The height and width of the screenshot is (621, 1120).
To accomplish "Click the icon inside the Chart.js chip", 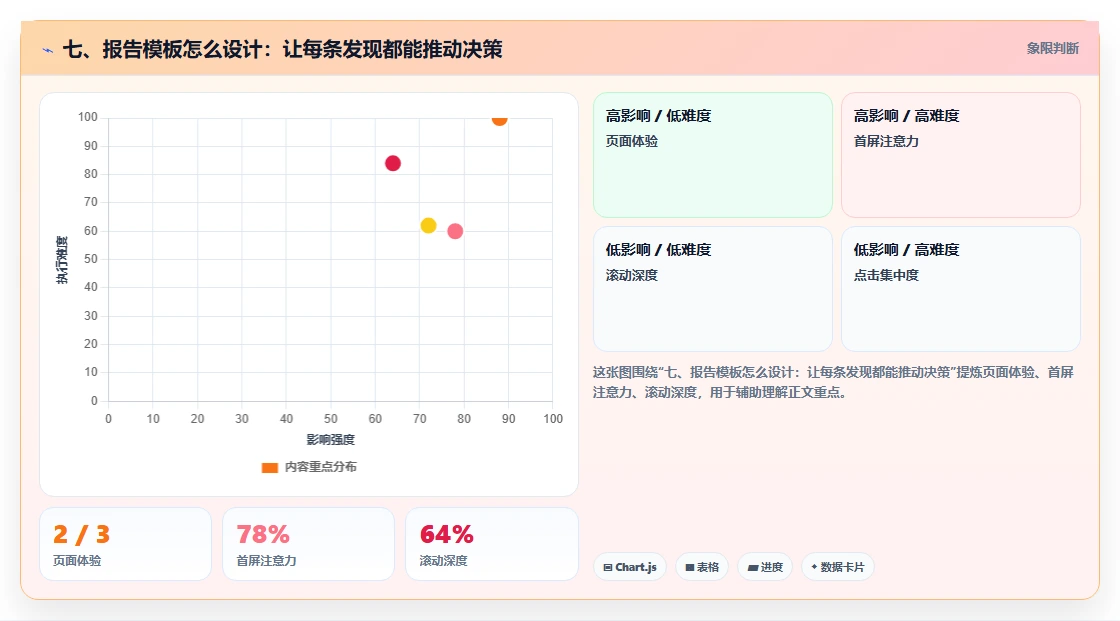I will click(608, 567).
